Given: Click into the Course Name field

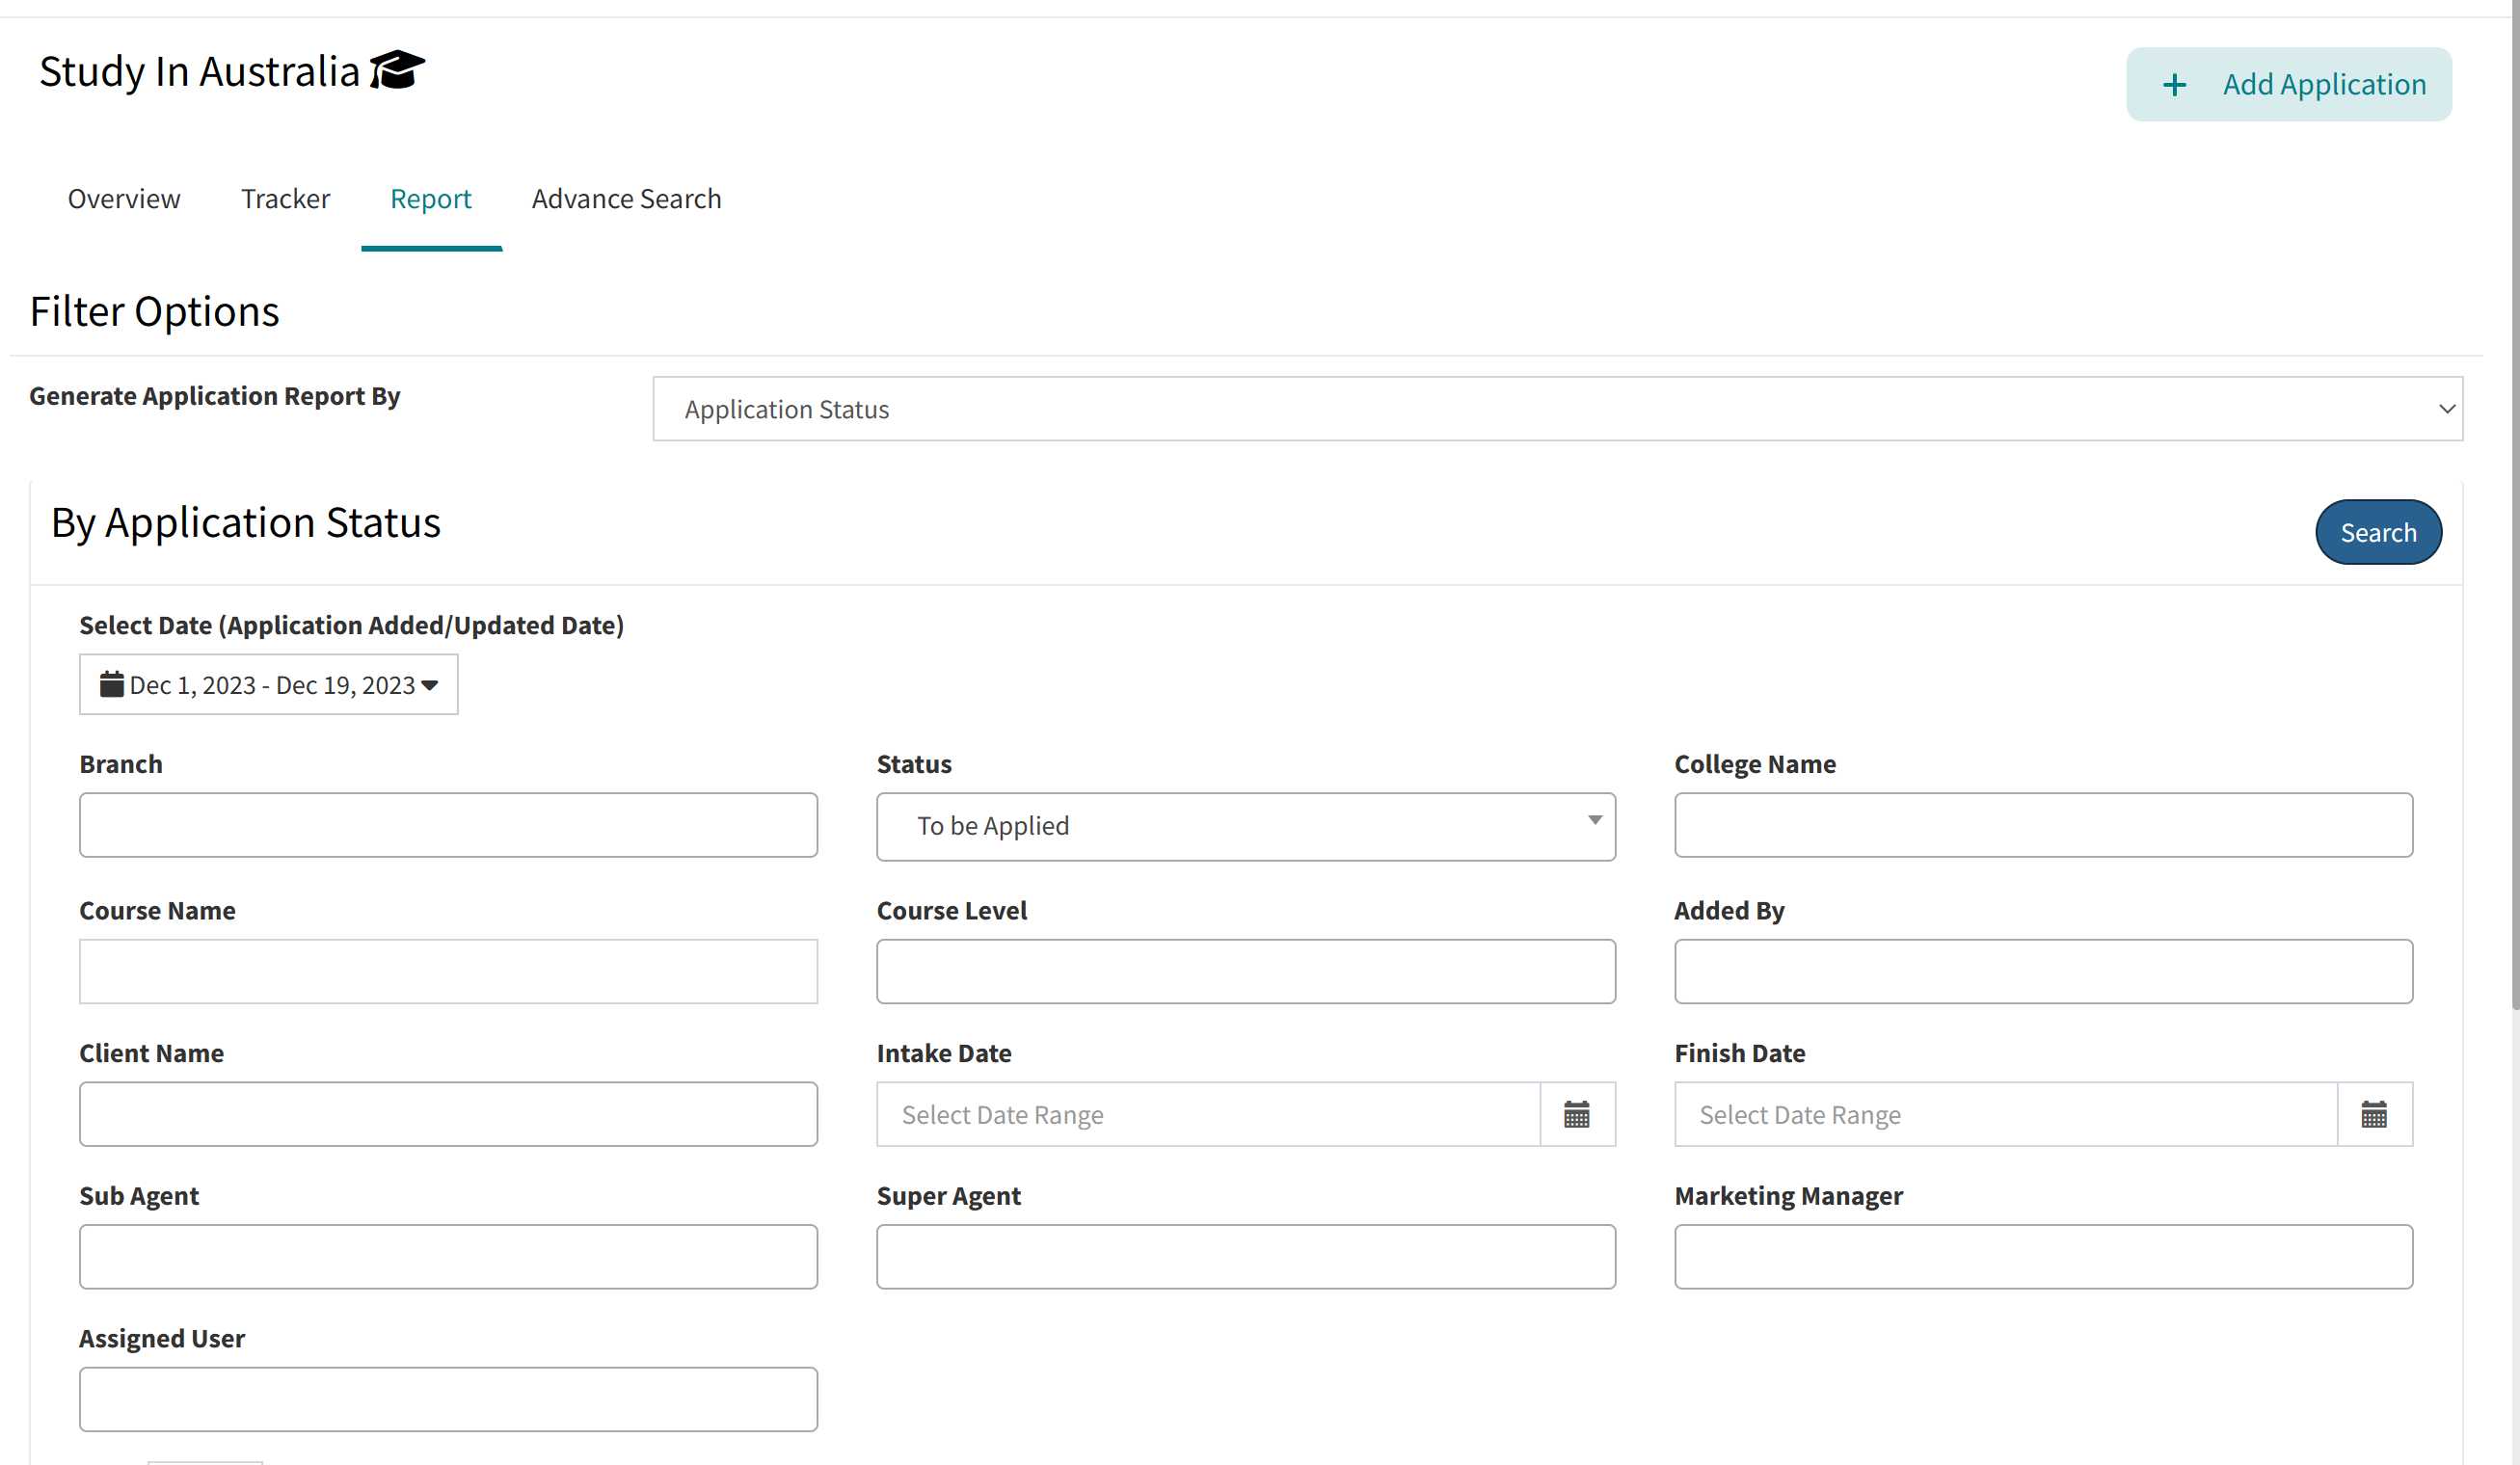Looking at the screenshot, I should [448, 971].
